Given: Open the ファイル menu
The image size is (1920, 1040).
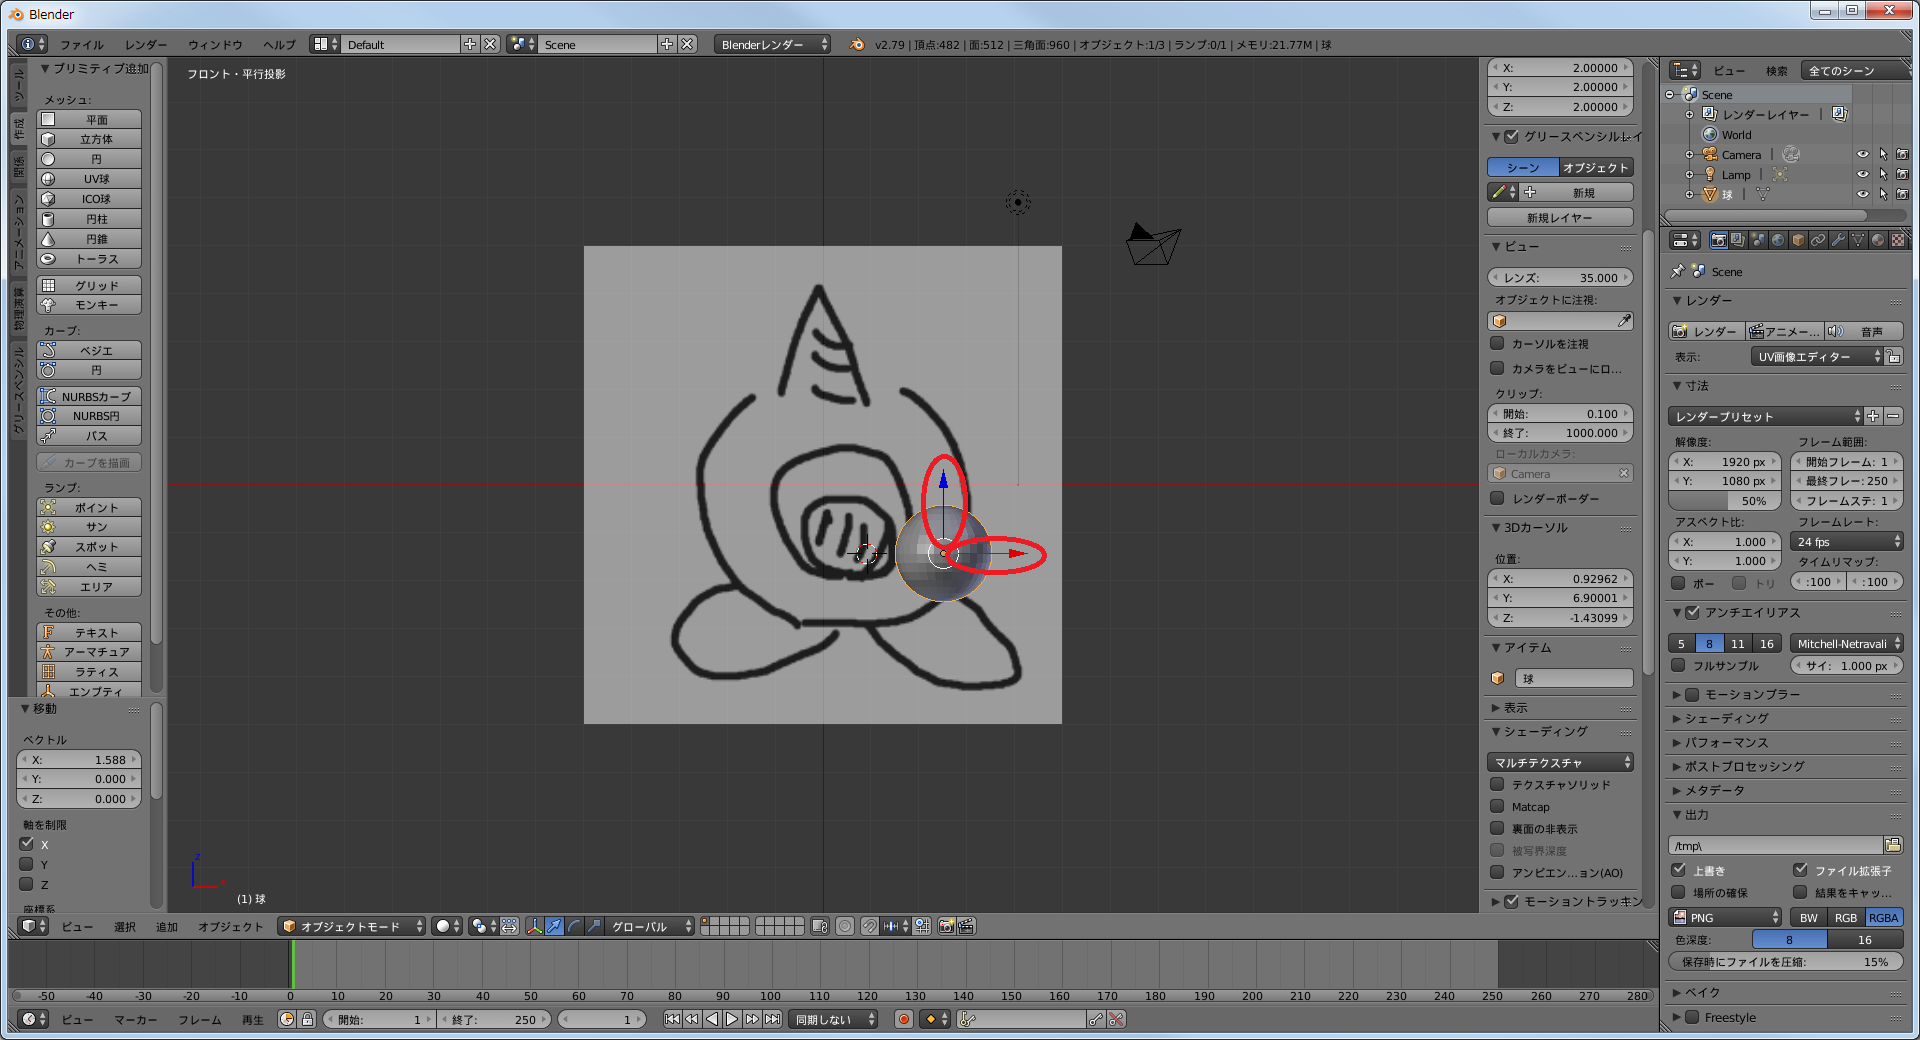Looking at the screenshot, I should coord(82,45).
